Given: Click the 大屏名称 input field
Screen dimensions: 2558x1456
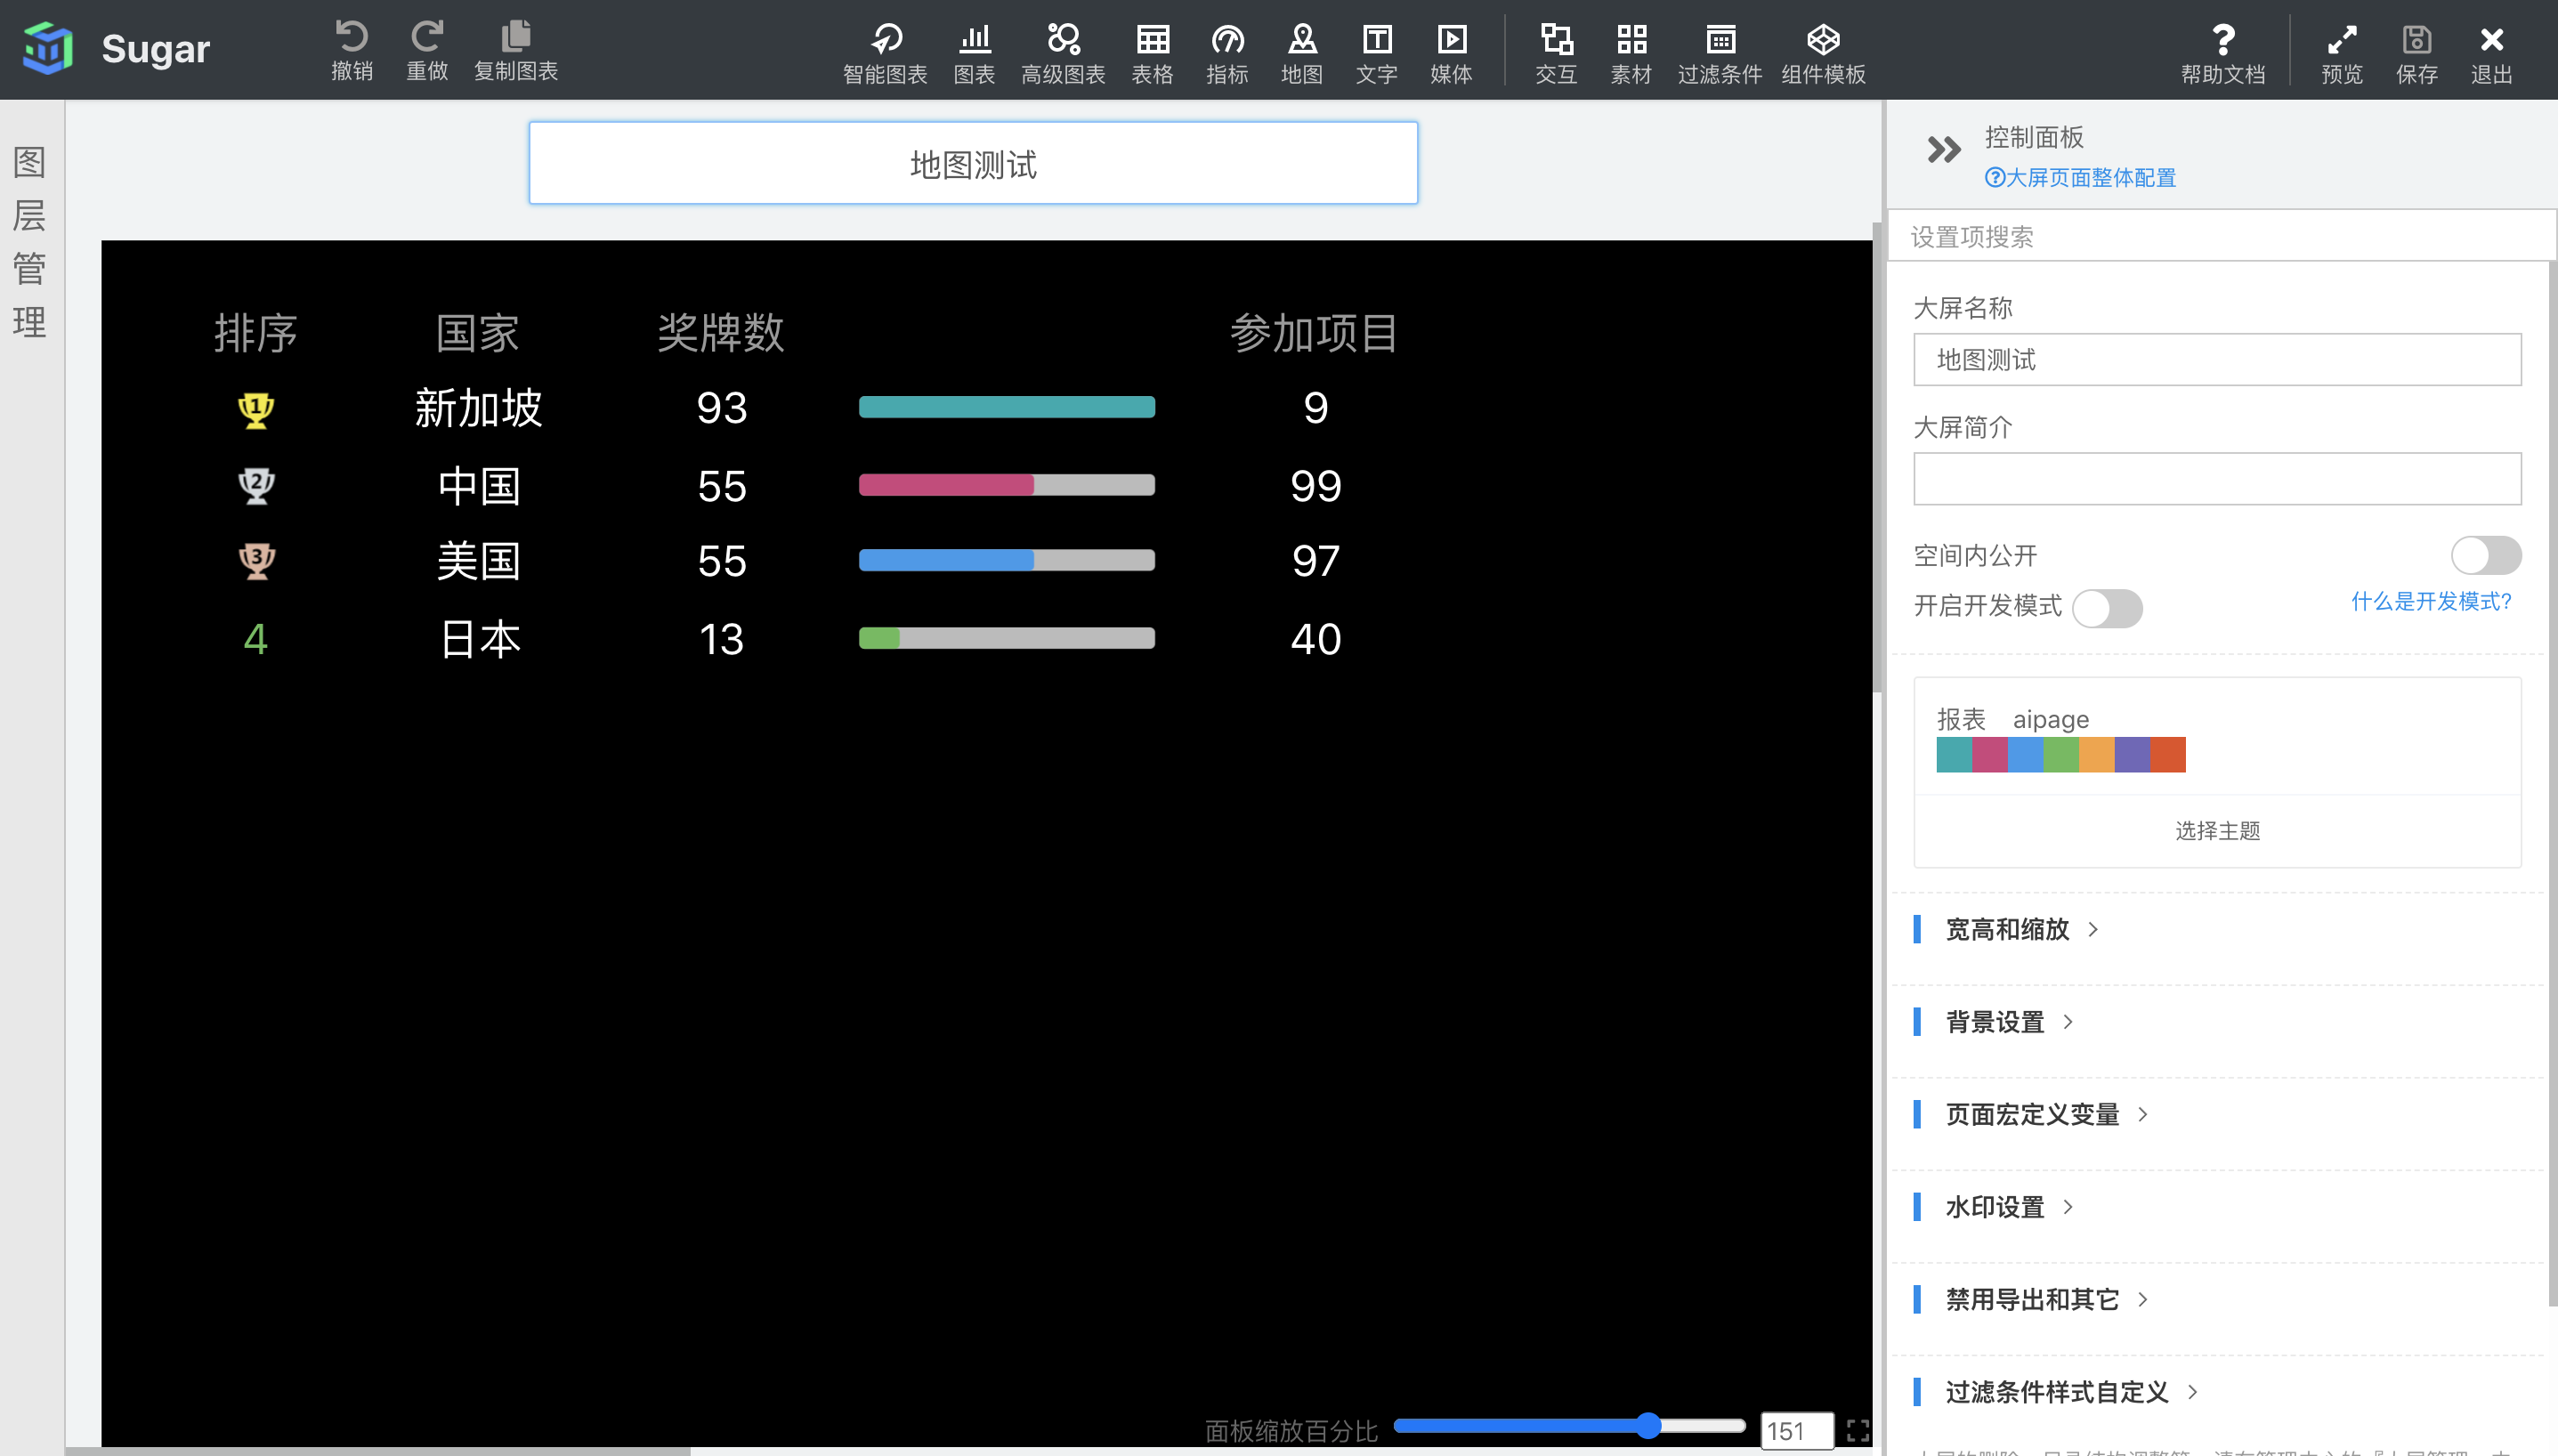Looking at the screenshot, I should 2217,359.
